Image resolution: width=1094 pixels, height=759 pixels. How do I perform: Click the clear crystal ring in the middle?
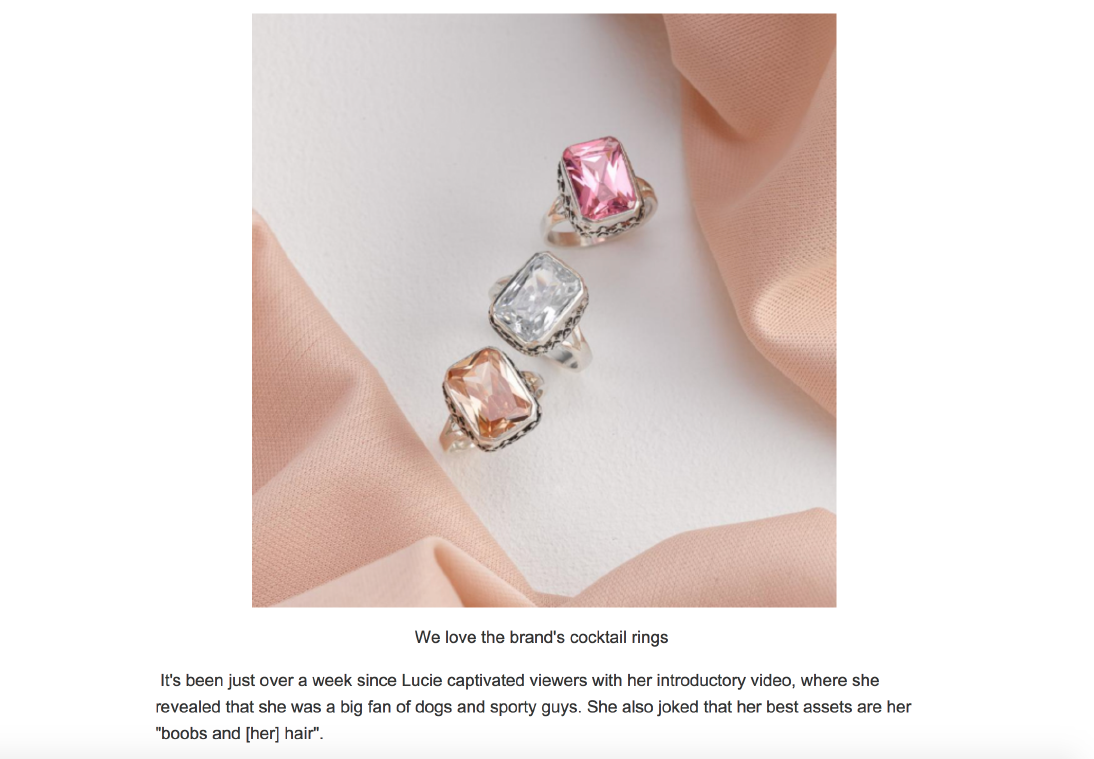540,308
